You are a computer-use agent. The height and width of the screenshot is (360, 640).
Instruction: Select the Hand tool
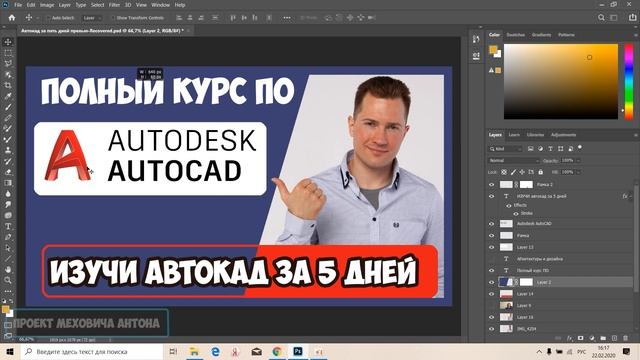point(8,269)
